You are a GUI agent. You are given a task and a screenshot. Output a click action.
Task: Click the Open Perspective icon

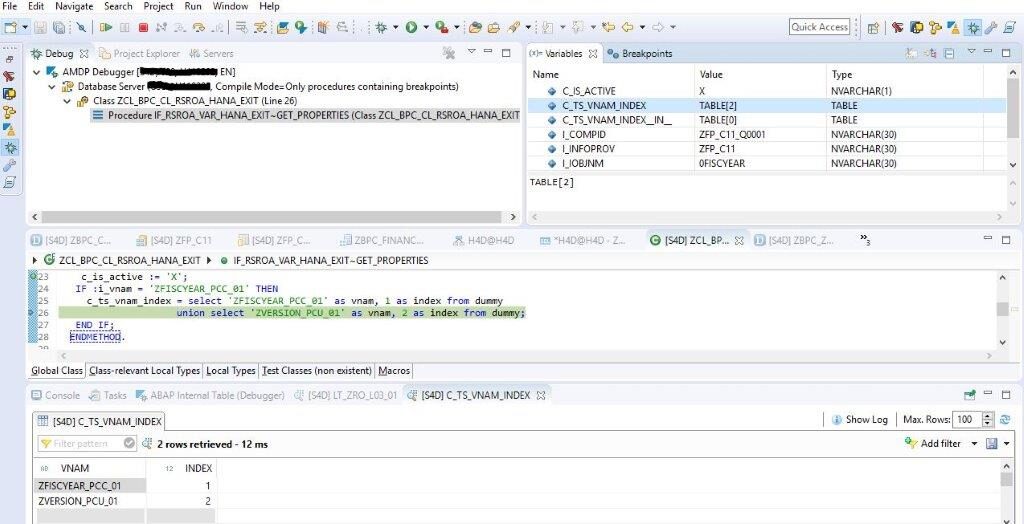(873, 28)
